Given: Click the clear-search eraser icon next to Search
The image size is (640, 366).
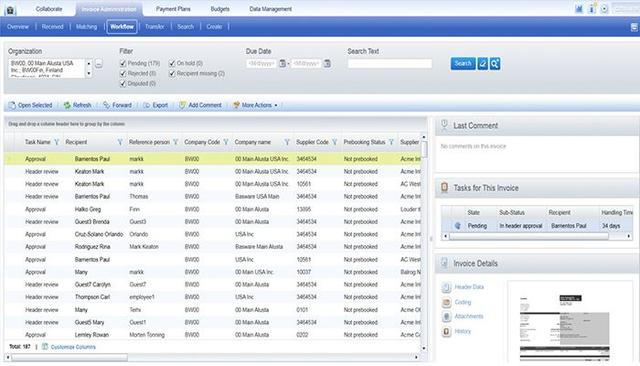Looking at the screenshot, I should (482, 64).
